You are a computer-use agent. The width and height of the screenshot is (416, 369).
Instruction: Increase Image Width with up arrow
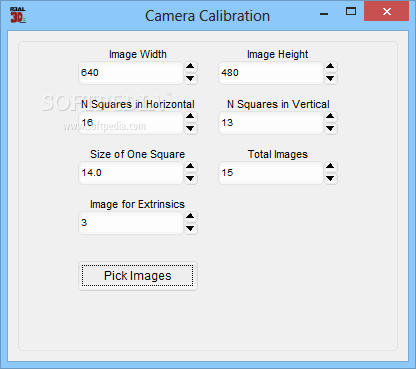[x=190, y=67]
